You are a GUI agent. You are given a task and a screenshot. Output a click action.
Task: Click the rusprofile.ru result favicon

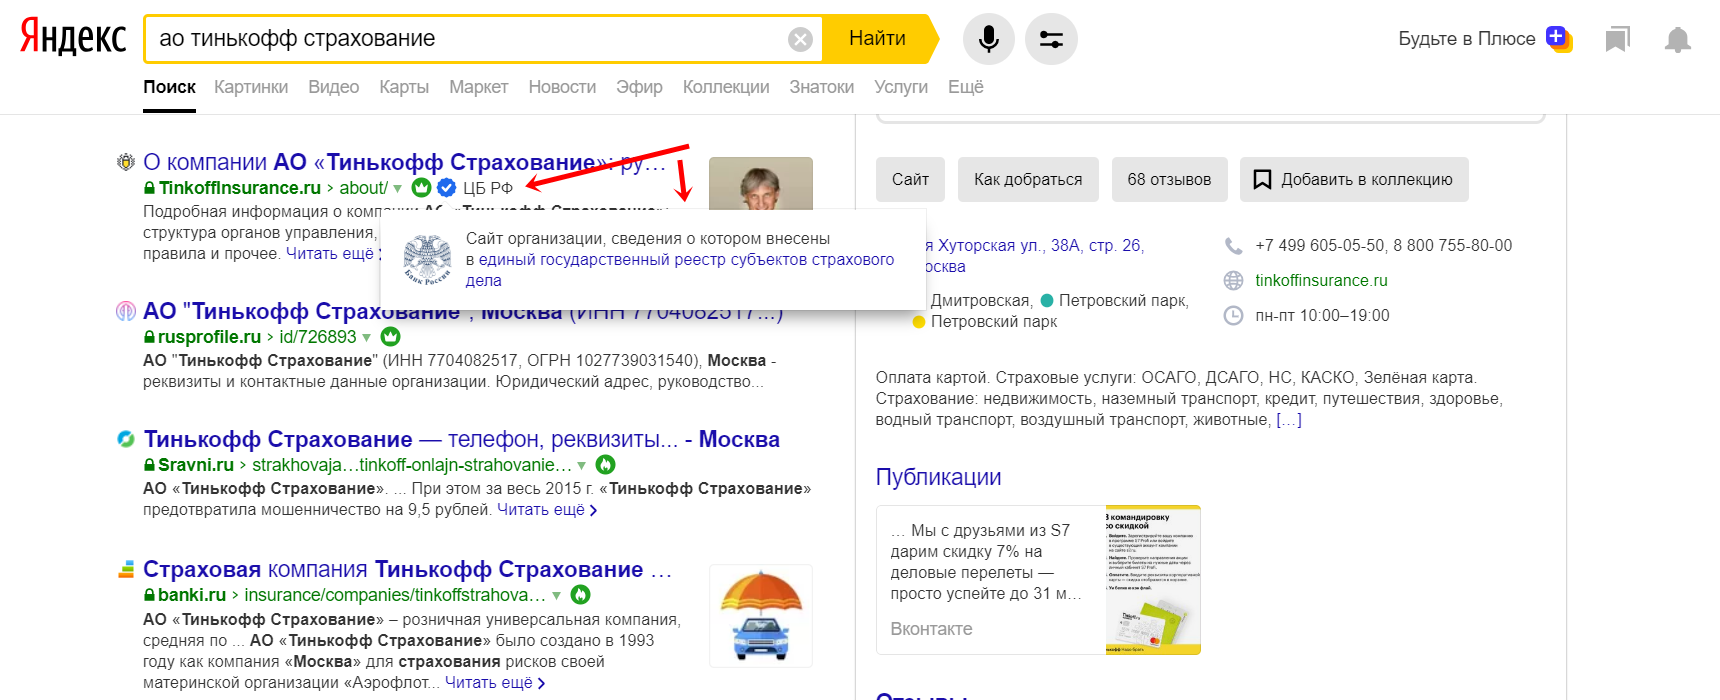coord(126,311)
